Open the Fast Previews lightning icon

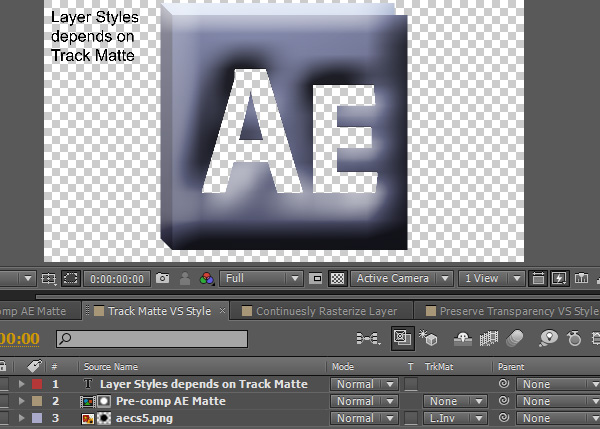click(559, 279)
